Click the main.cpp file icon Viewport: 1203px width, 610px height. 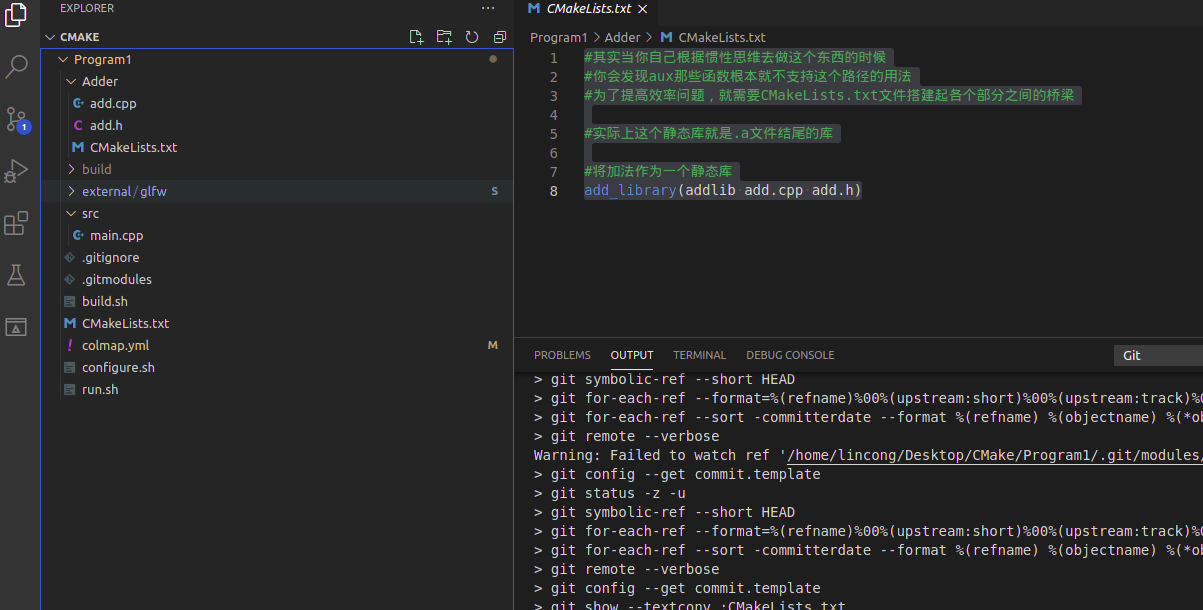[x=78, y=235]
